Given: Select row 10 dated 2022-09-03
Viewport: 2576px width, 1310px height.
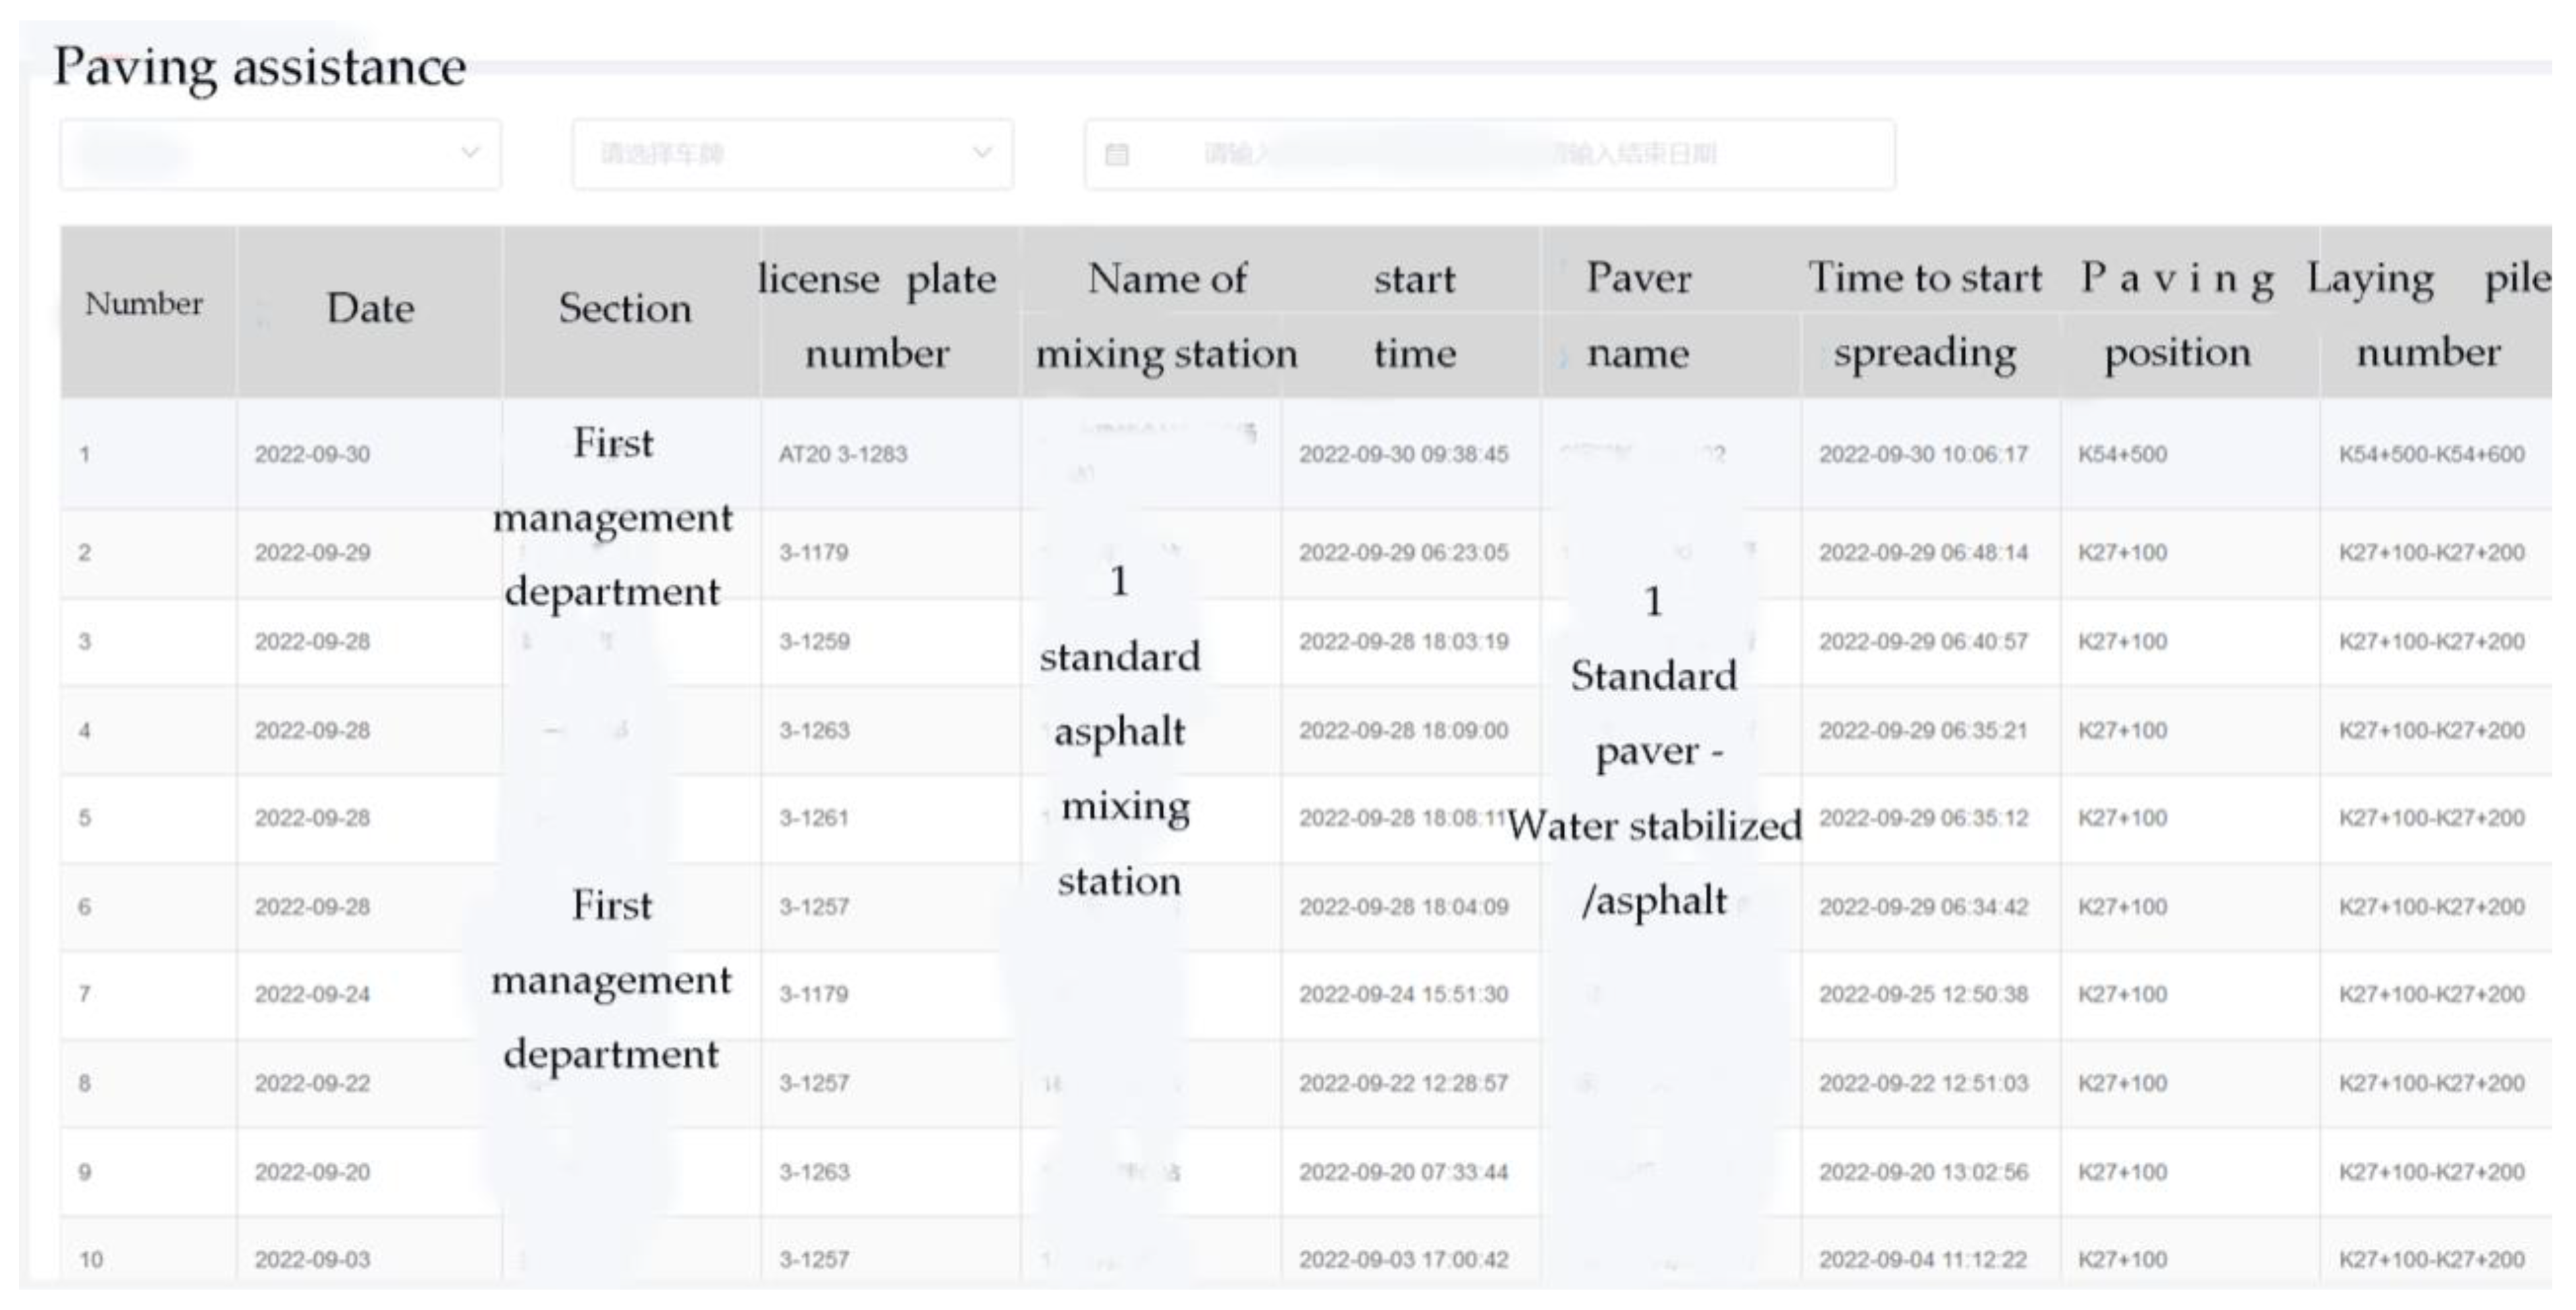Looking at the screenshot, I should (x=311, y=1260).
